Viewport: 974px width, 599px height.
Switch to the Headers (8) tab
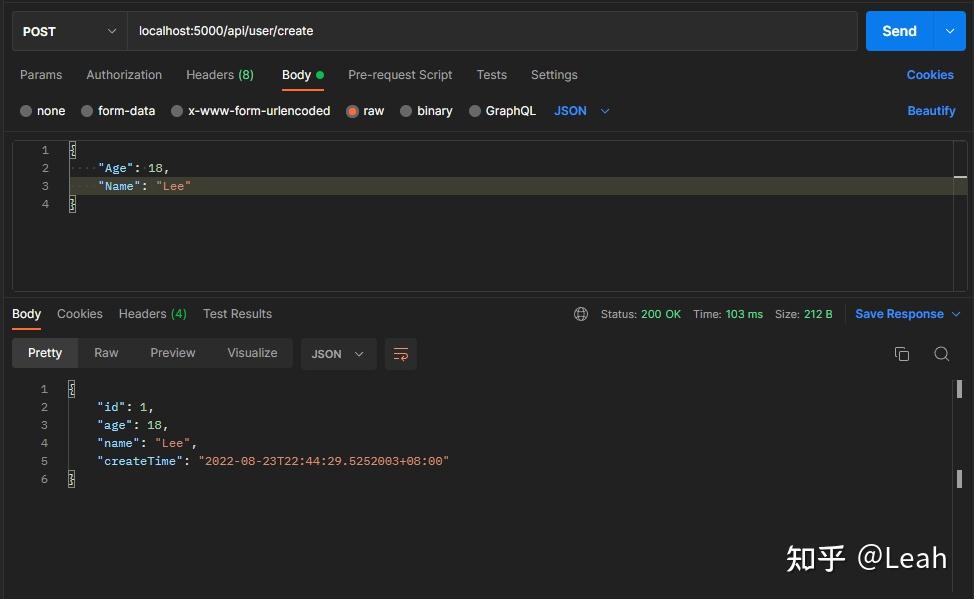click(219, 75)
